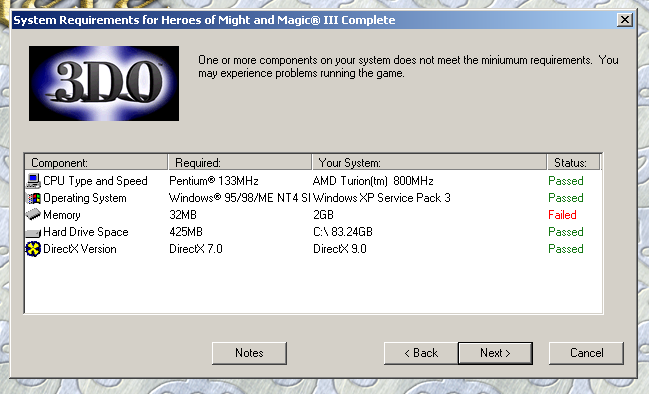The width and height of the screenshot is (649, 394).
Task: Go back with the Back button
Action: (x=421, y=353)
